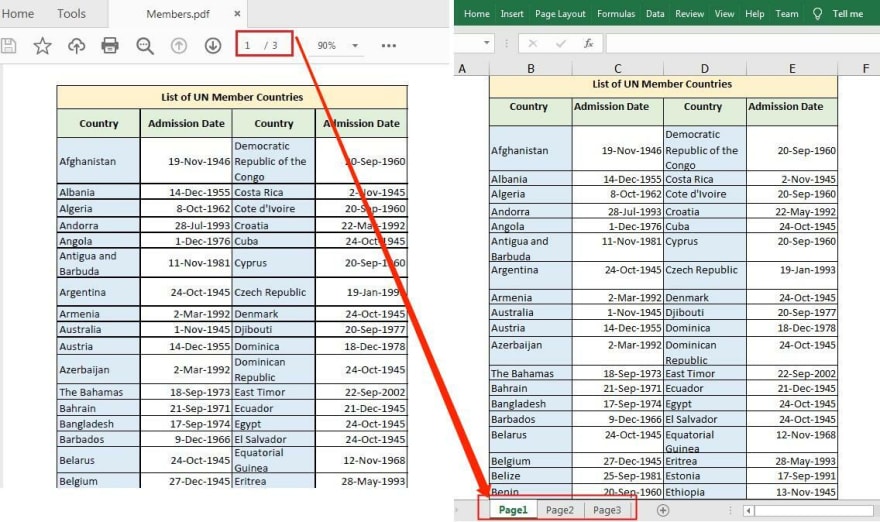880x522 pixels.
Task: Cancel formula entry with X icon
Action: tap(533, 43)
